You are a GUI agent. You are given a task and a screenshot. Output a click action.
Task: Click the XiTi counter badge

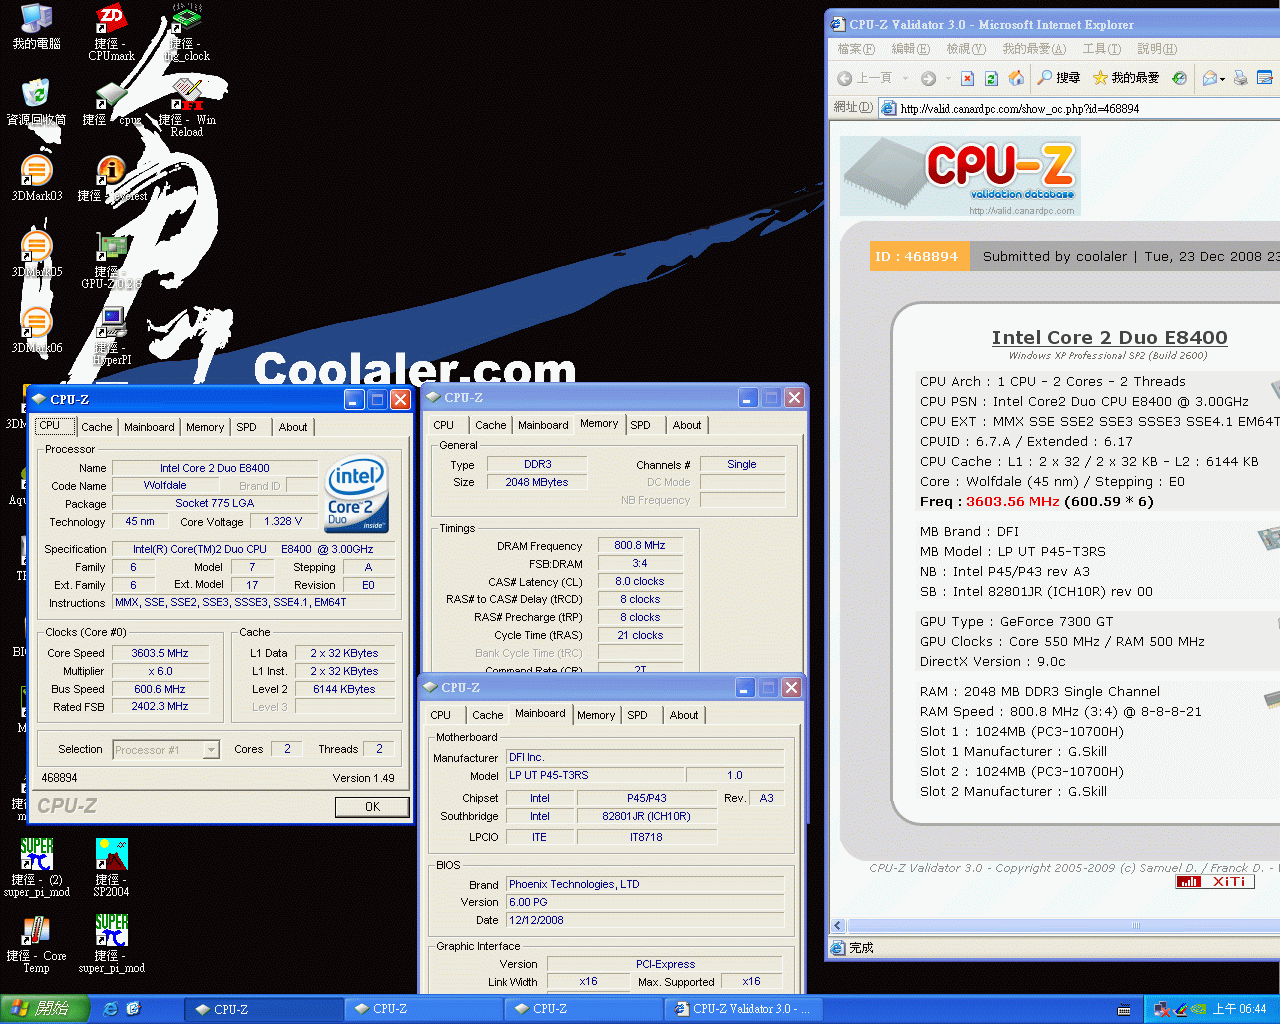[x=1215, y=882]
